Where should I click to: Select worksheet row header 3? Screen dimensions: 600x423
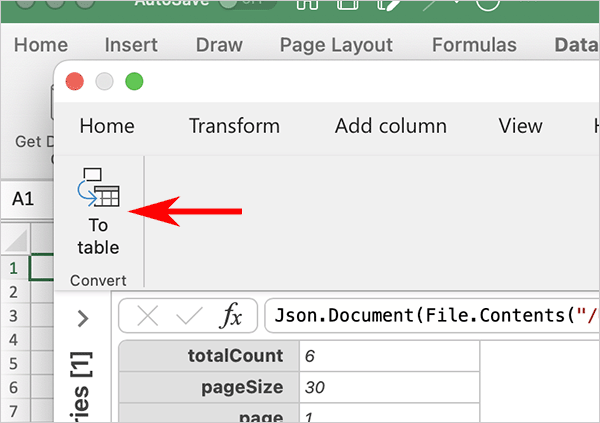click(14, 315)
